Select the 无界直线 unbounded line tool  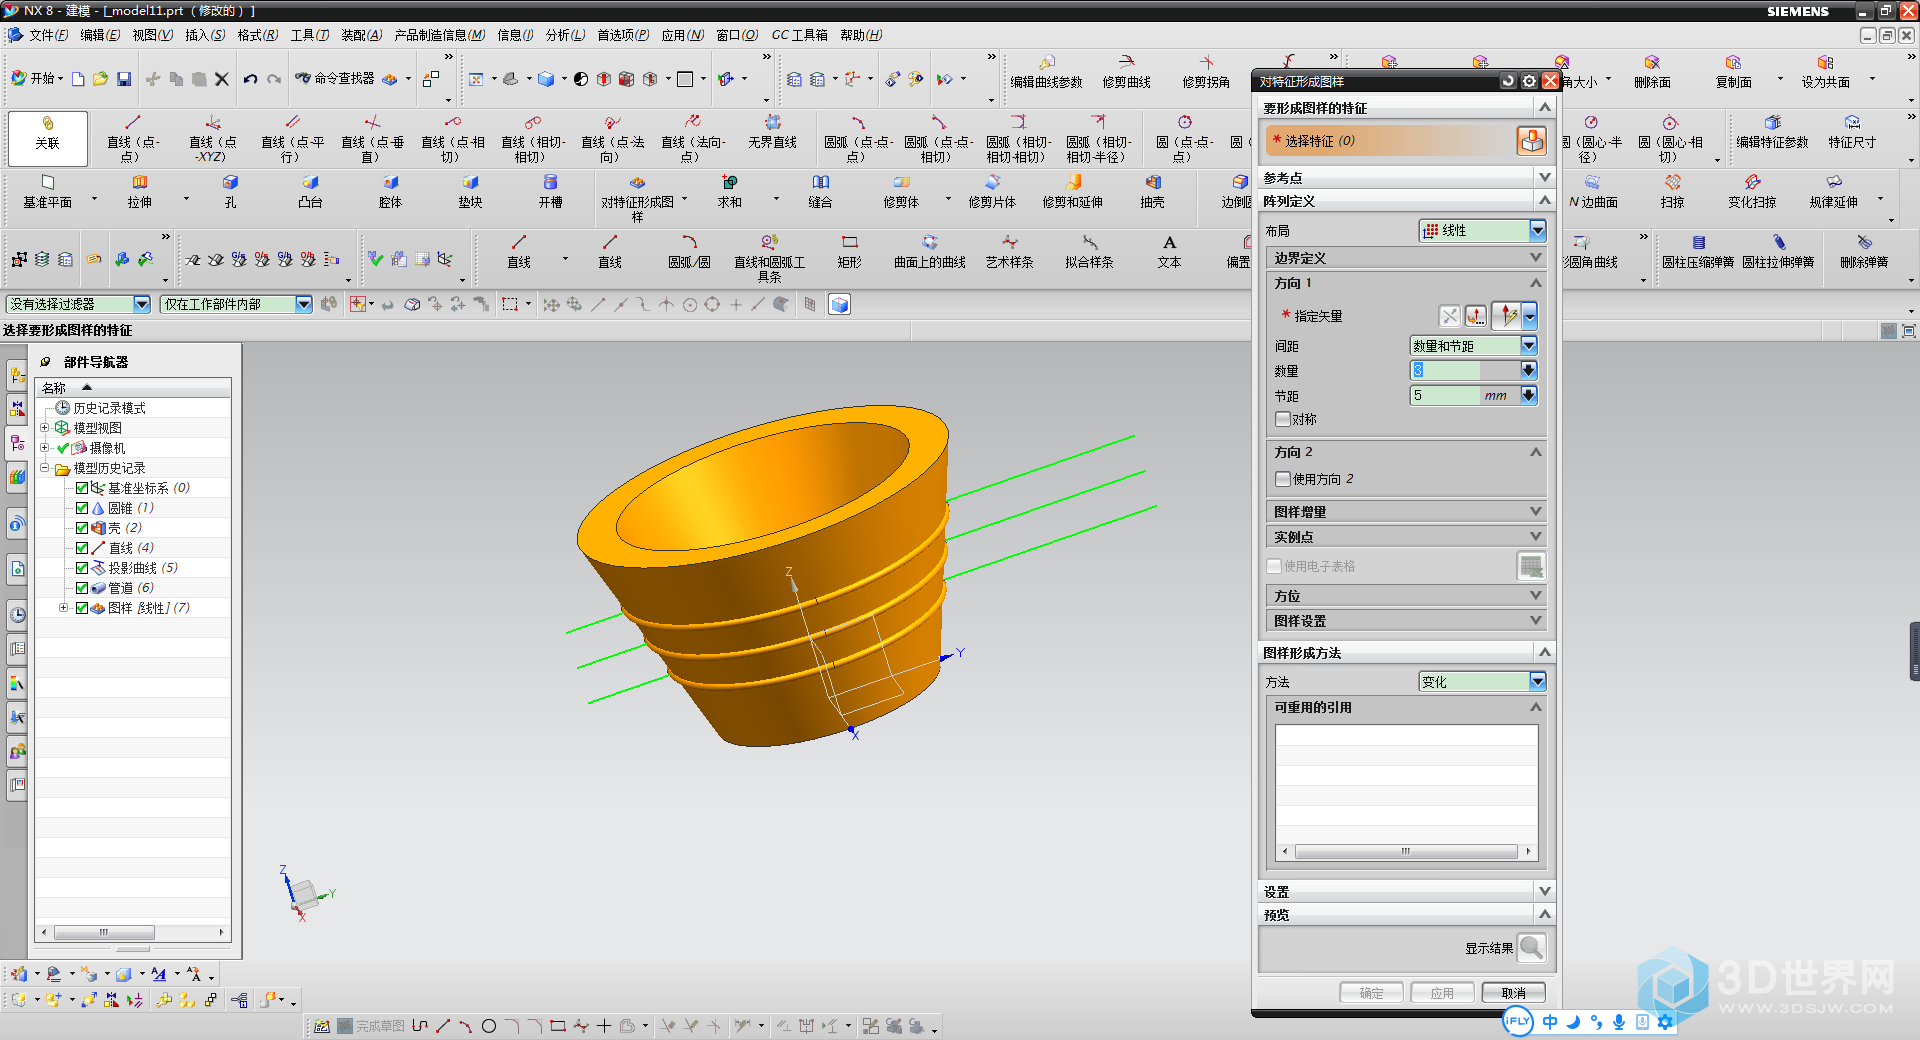click(x=772, y=132)
